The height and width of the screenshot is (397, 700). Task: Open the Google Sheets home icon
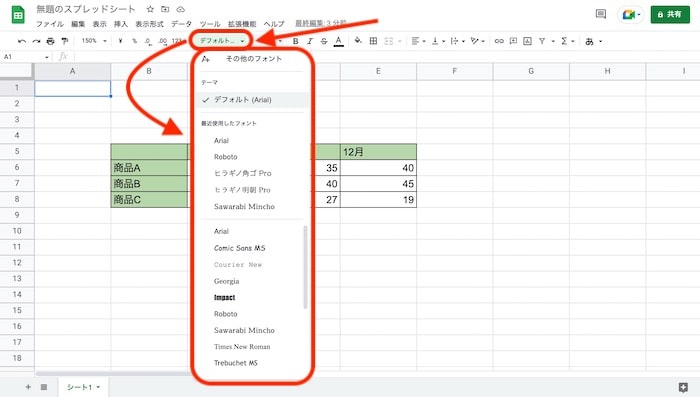click(x=18, y=15)
